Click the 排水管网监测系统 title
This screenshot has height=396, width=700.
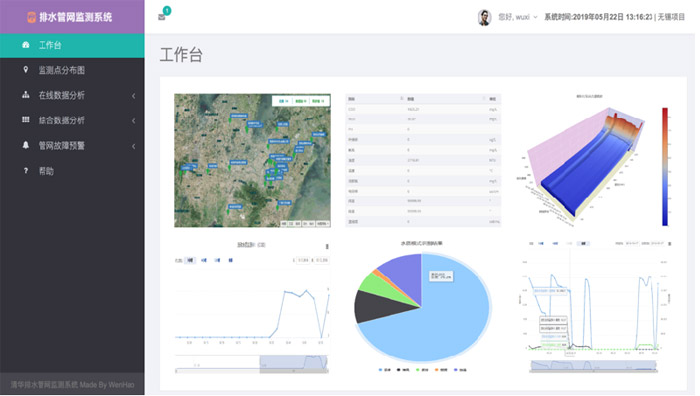75,17
